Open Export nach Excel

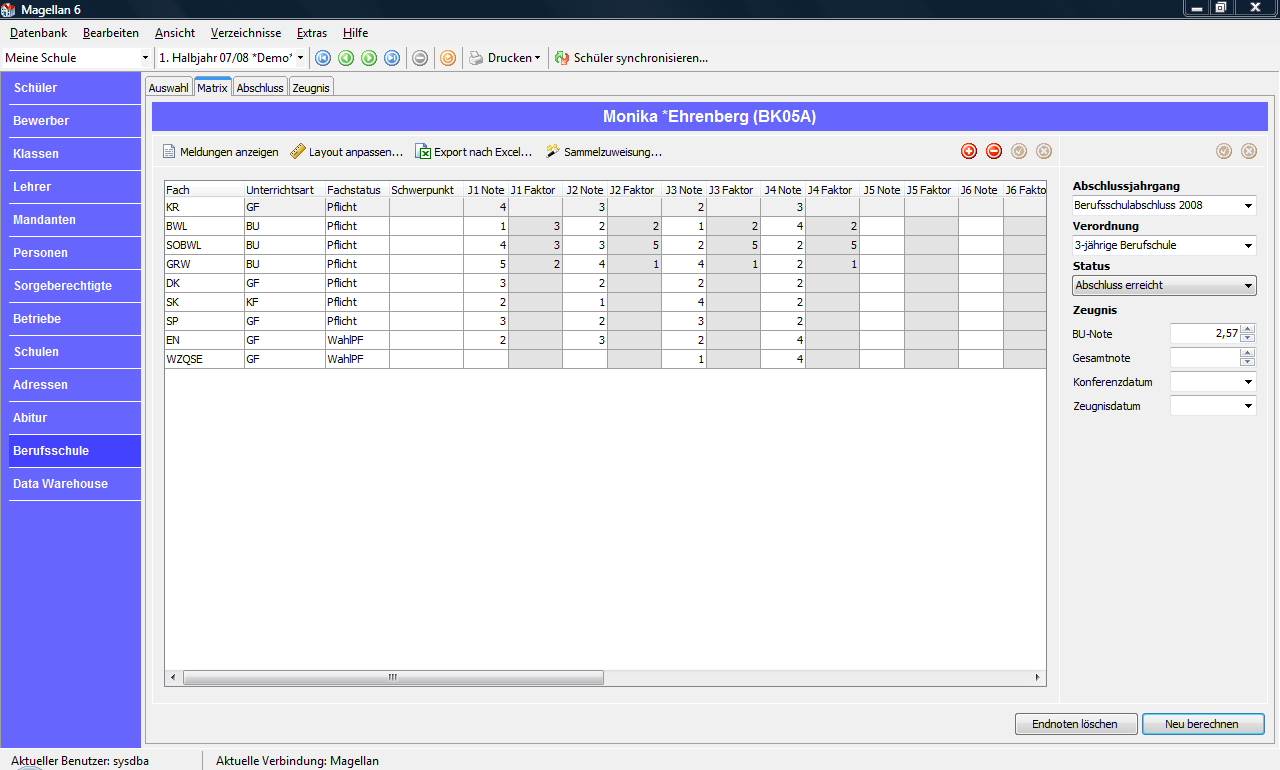474,152
